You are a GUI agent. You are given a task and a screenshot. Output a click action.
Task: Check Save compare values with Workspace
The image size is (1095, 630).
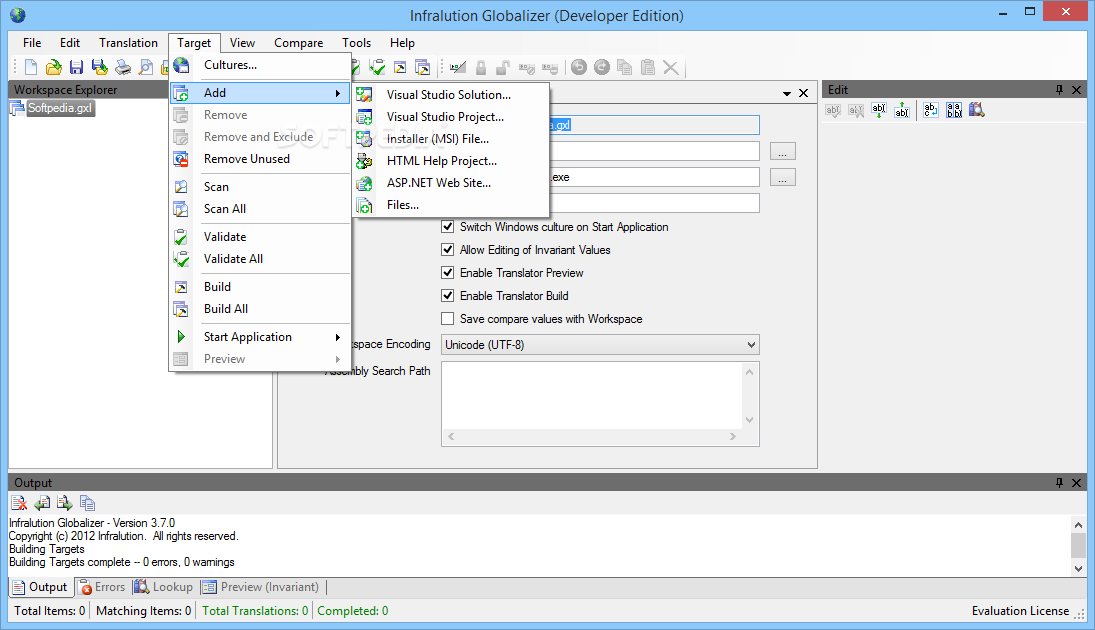tap(448, 318)
